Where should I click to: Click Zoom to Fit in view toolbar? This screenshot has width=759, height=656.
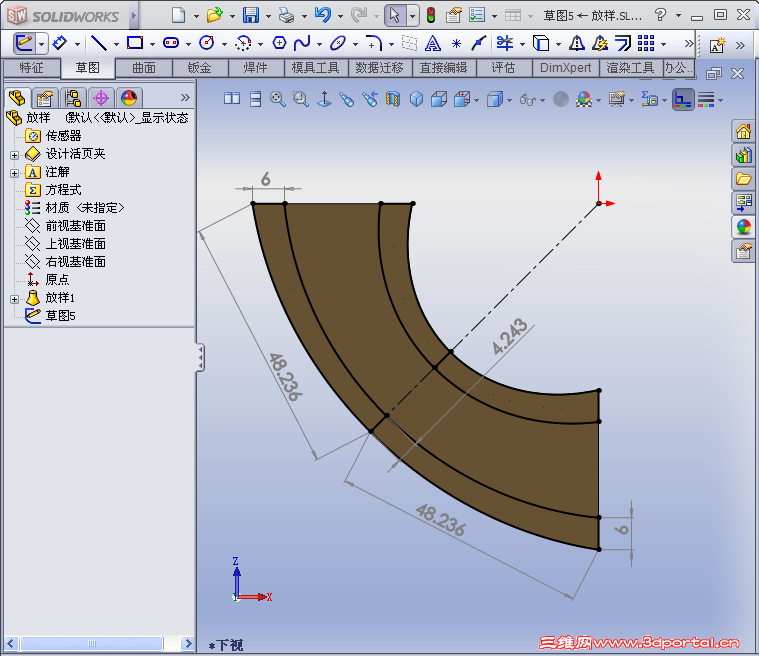(x=277, y=99)
